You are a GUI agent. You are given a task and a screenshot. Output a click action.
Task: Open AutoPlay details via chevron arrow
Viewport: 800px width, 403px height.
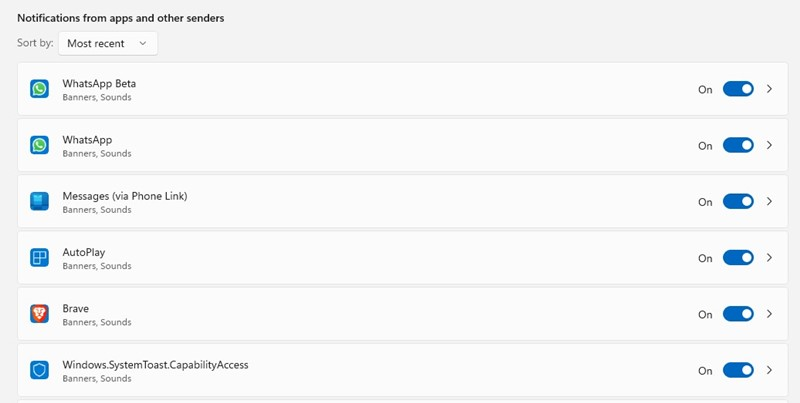[x=769, y=258]
